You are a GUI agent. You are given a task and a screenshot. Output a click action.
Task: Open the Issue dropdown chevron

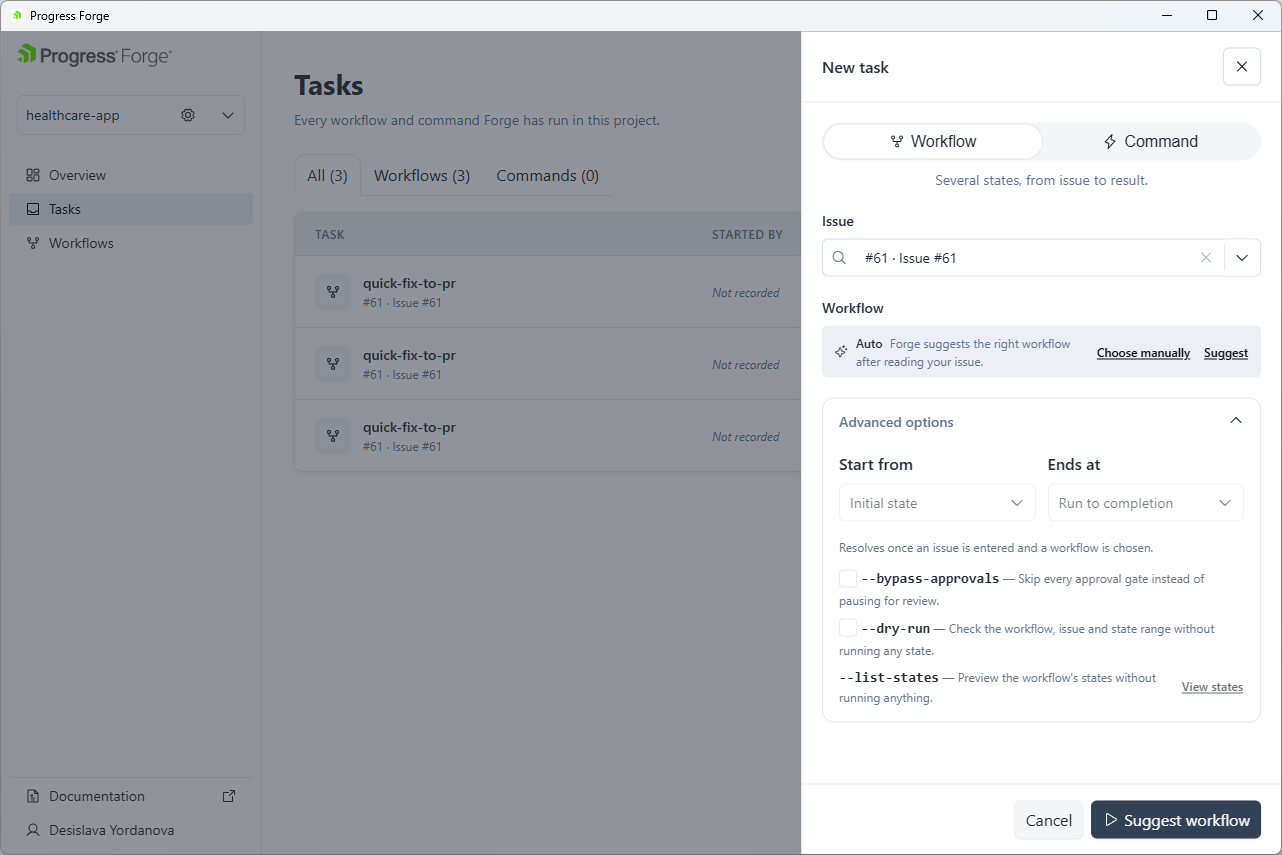click(x=1242, y=258)
